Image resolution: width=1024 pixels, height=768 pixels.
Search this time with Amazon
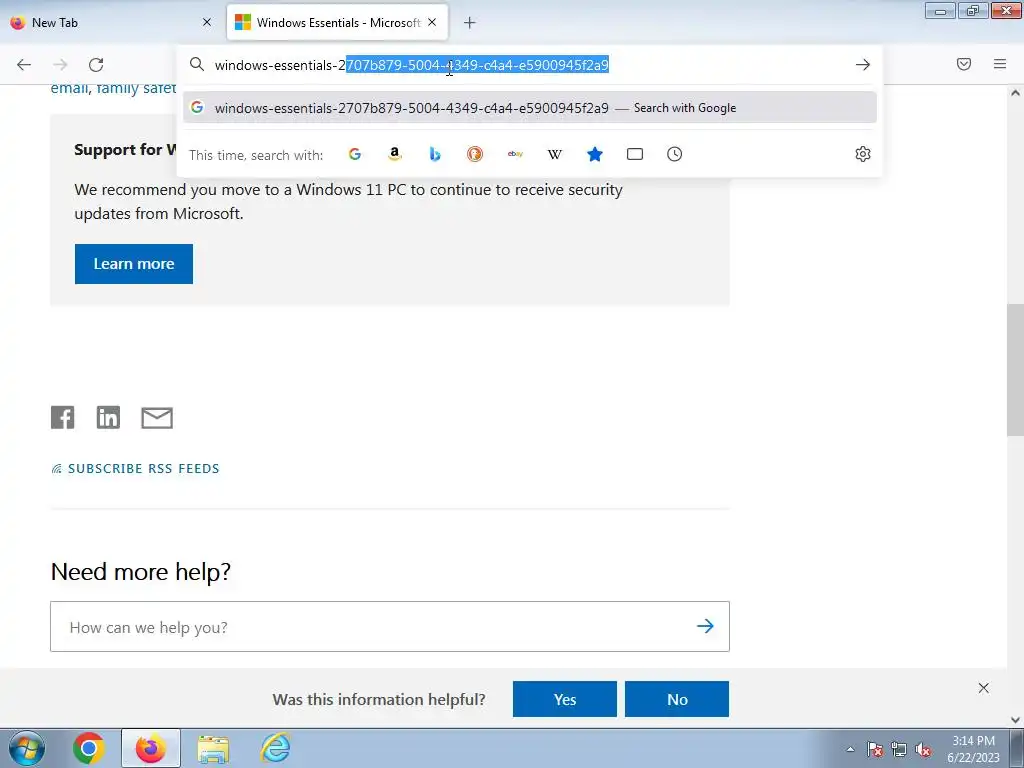coord(394,154)
